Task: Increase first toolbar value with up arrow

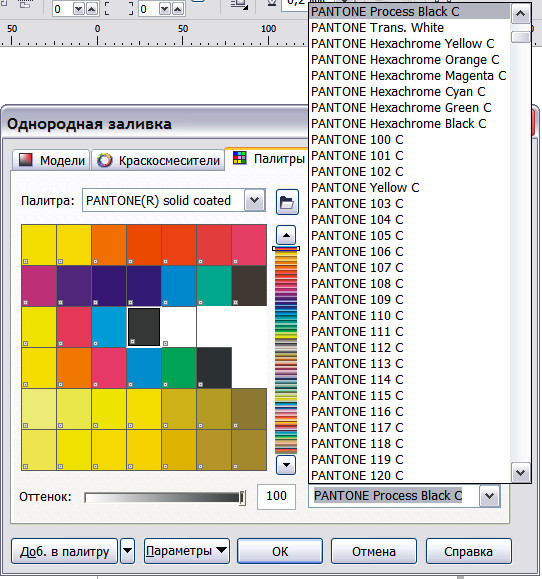Action: (x=92, y=8)
